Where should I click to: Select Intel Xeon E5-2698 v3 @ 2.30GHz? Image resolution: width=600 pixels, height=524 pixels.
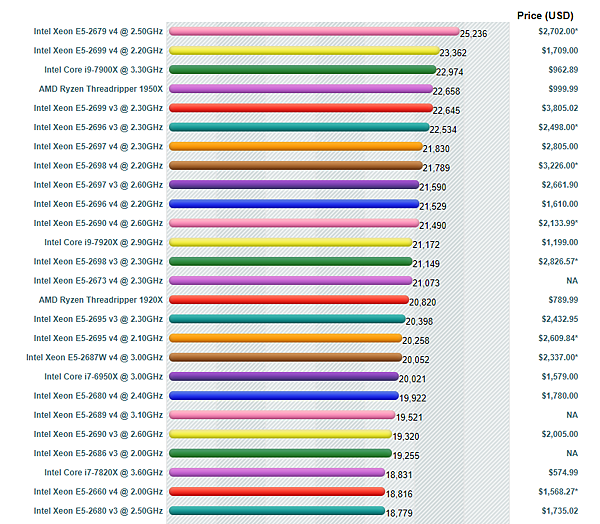pos(98,261)
